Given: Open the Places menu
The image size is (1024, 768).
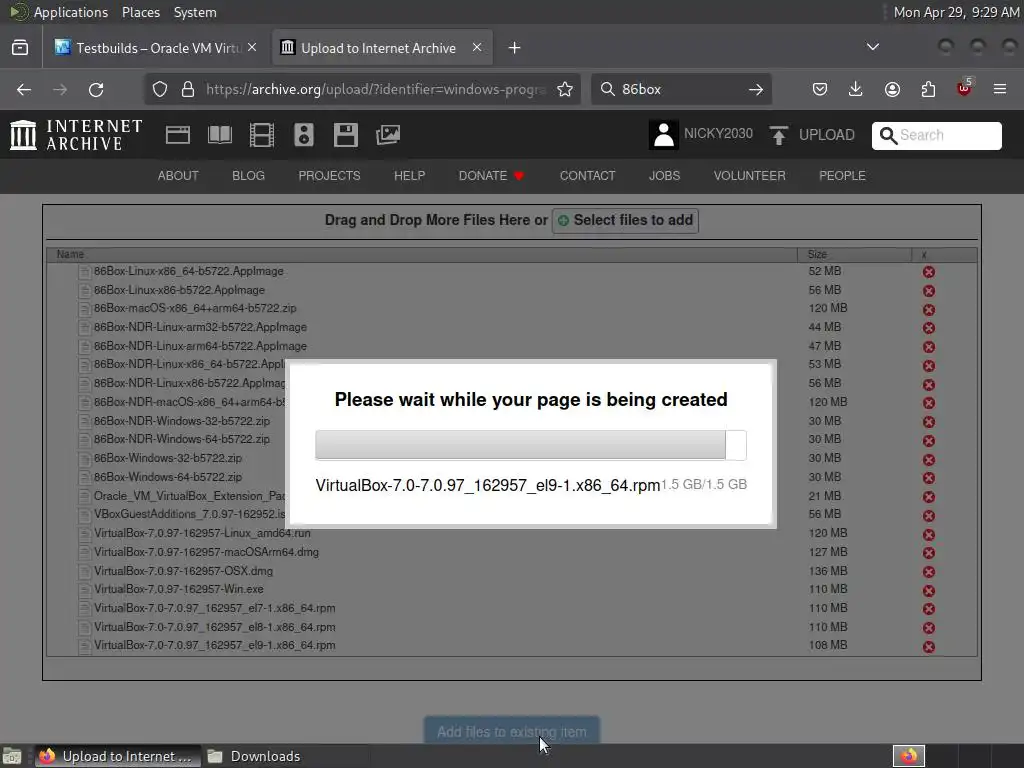Looking at the screenshot, I should click(140, 12).
